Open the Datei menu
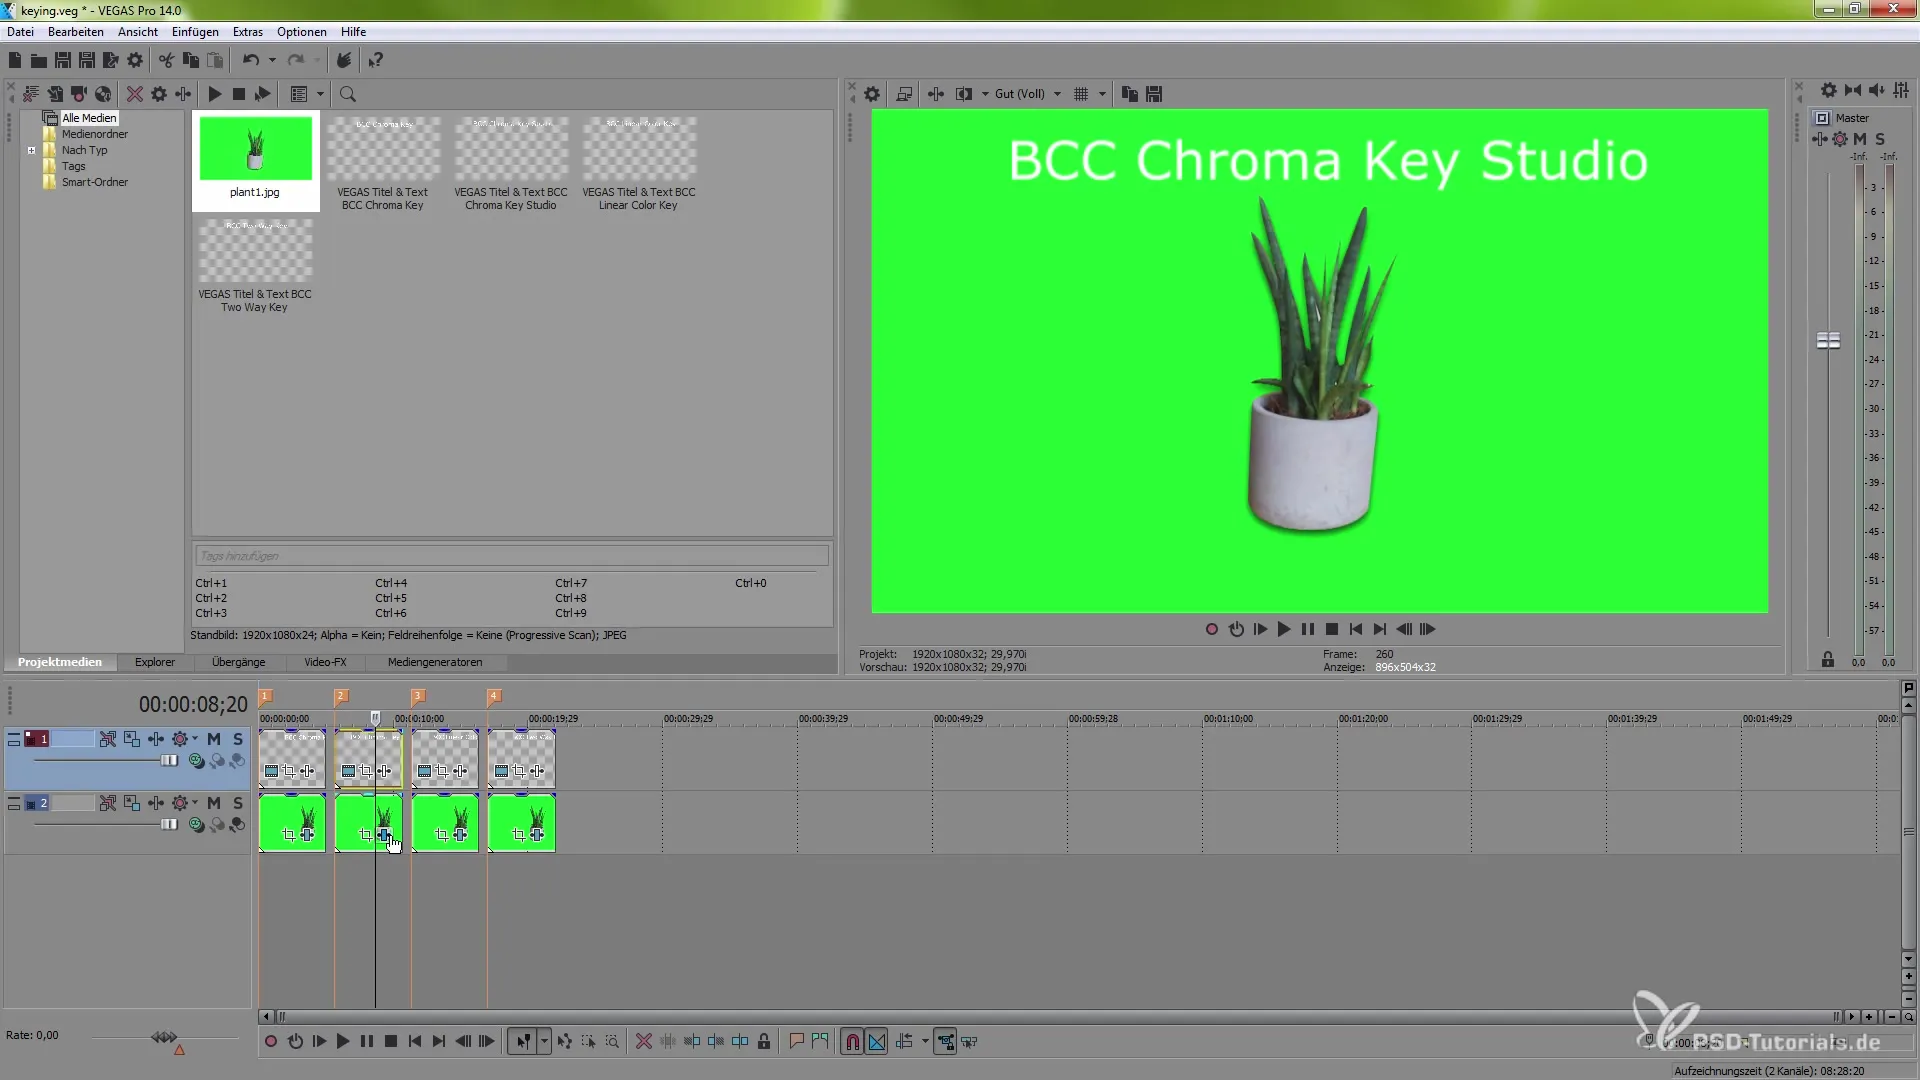The height and width of the screenshot is (1080, 1920). [x=21, y=32]
